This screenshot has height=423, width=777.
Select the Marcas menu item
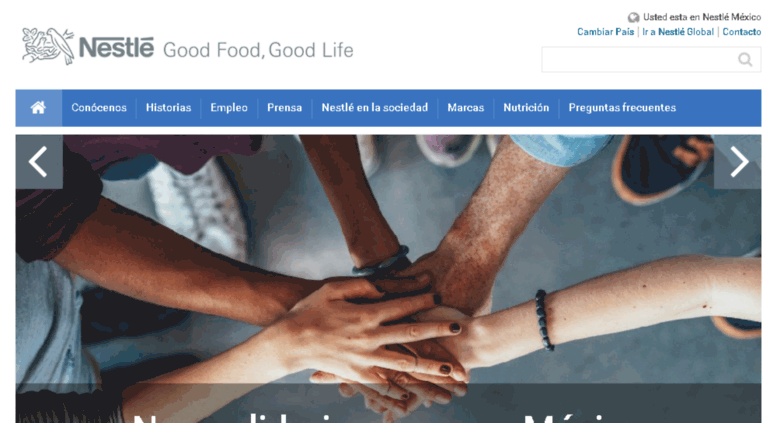click(x=466, y=107)
